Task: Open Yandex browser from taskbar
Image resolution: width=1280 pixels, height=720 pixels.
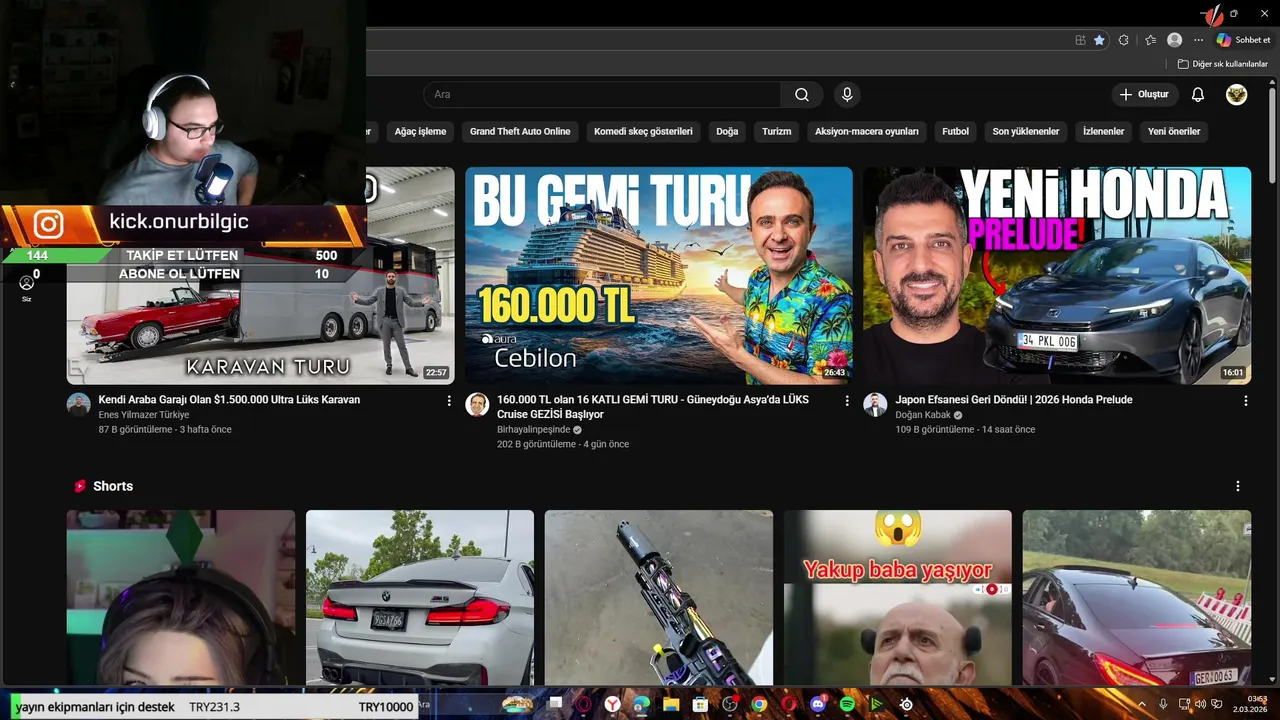Action: pos(612,704)
